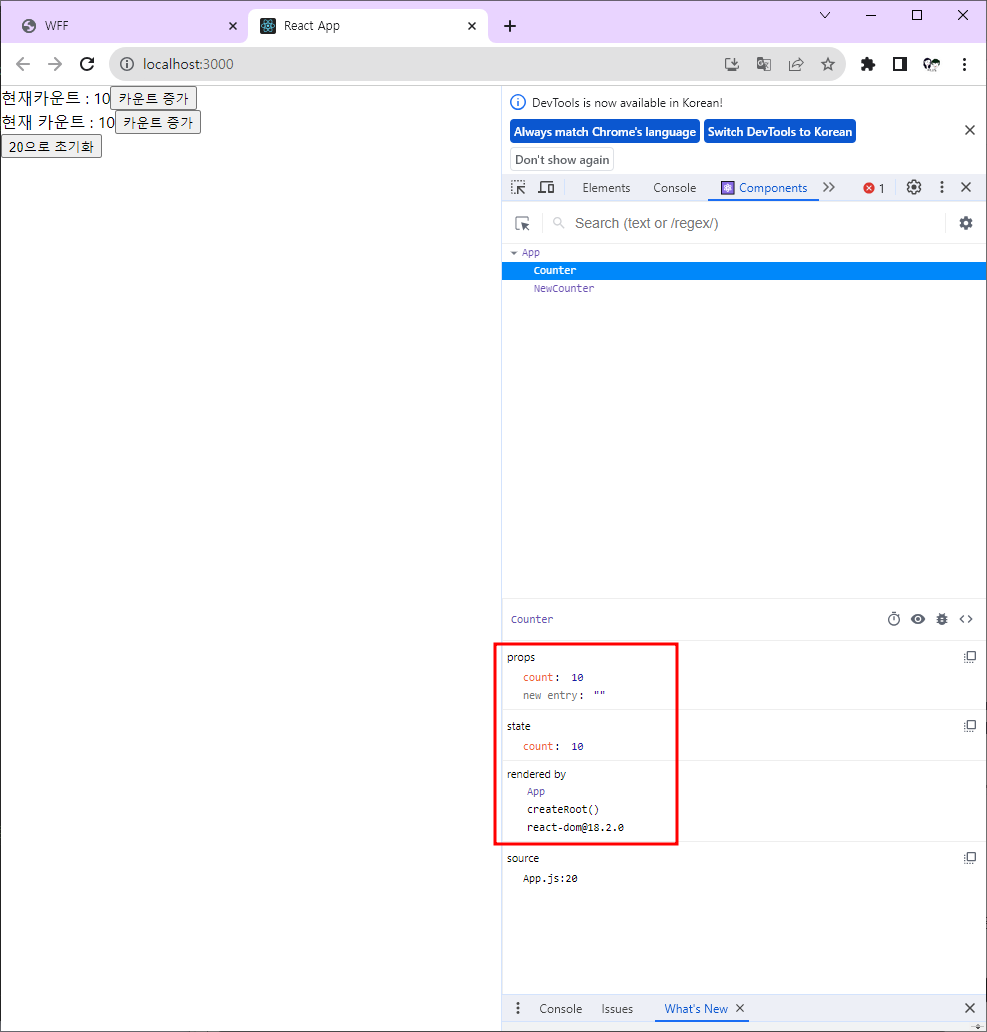
Task: Collapse the App node in component tree
Action: [514, 253]
